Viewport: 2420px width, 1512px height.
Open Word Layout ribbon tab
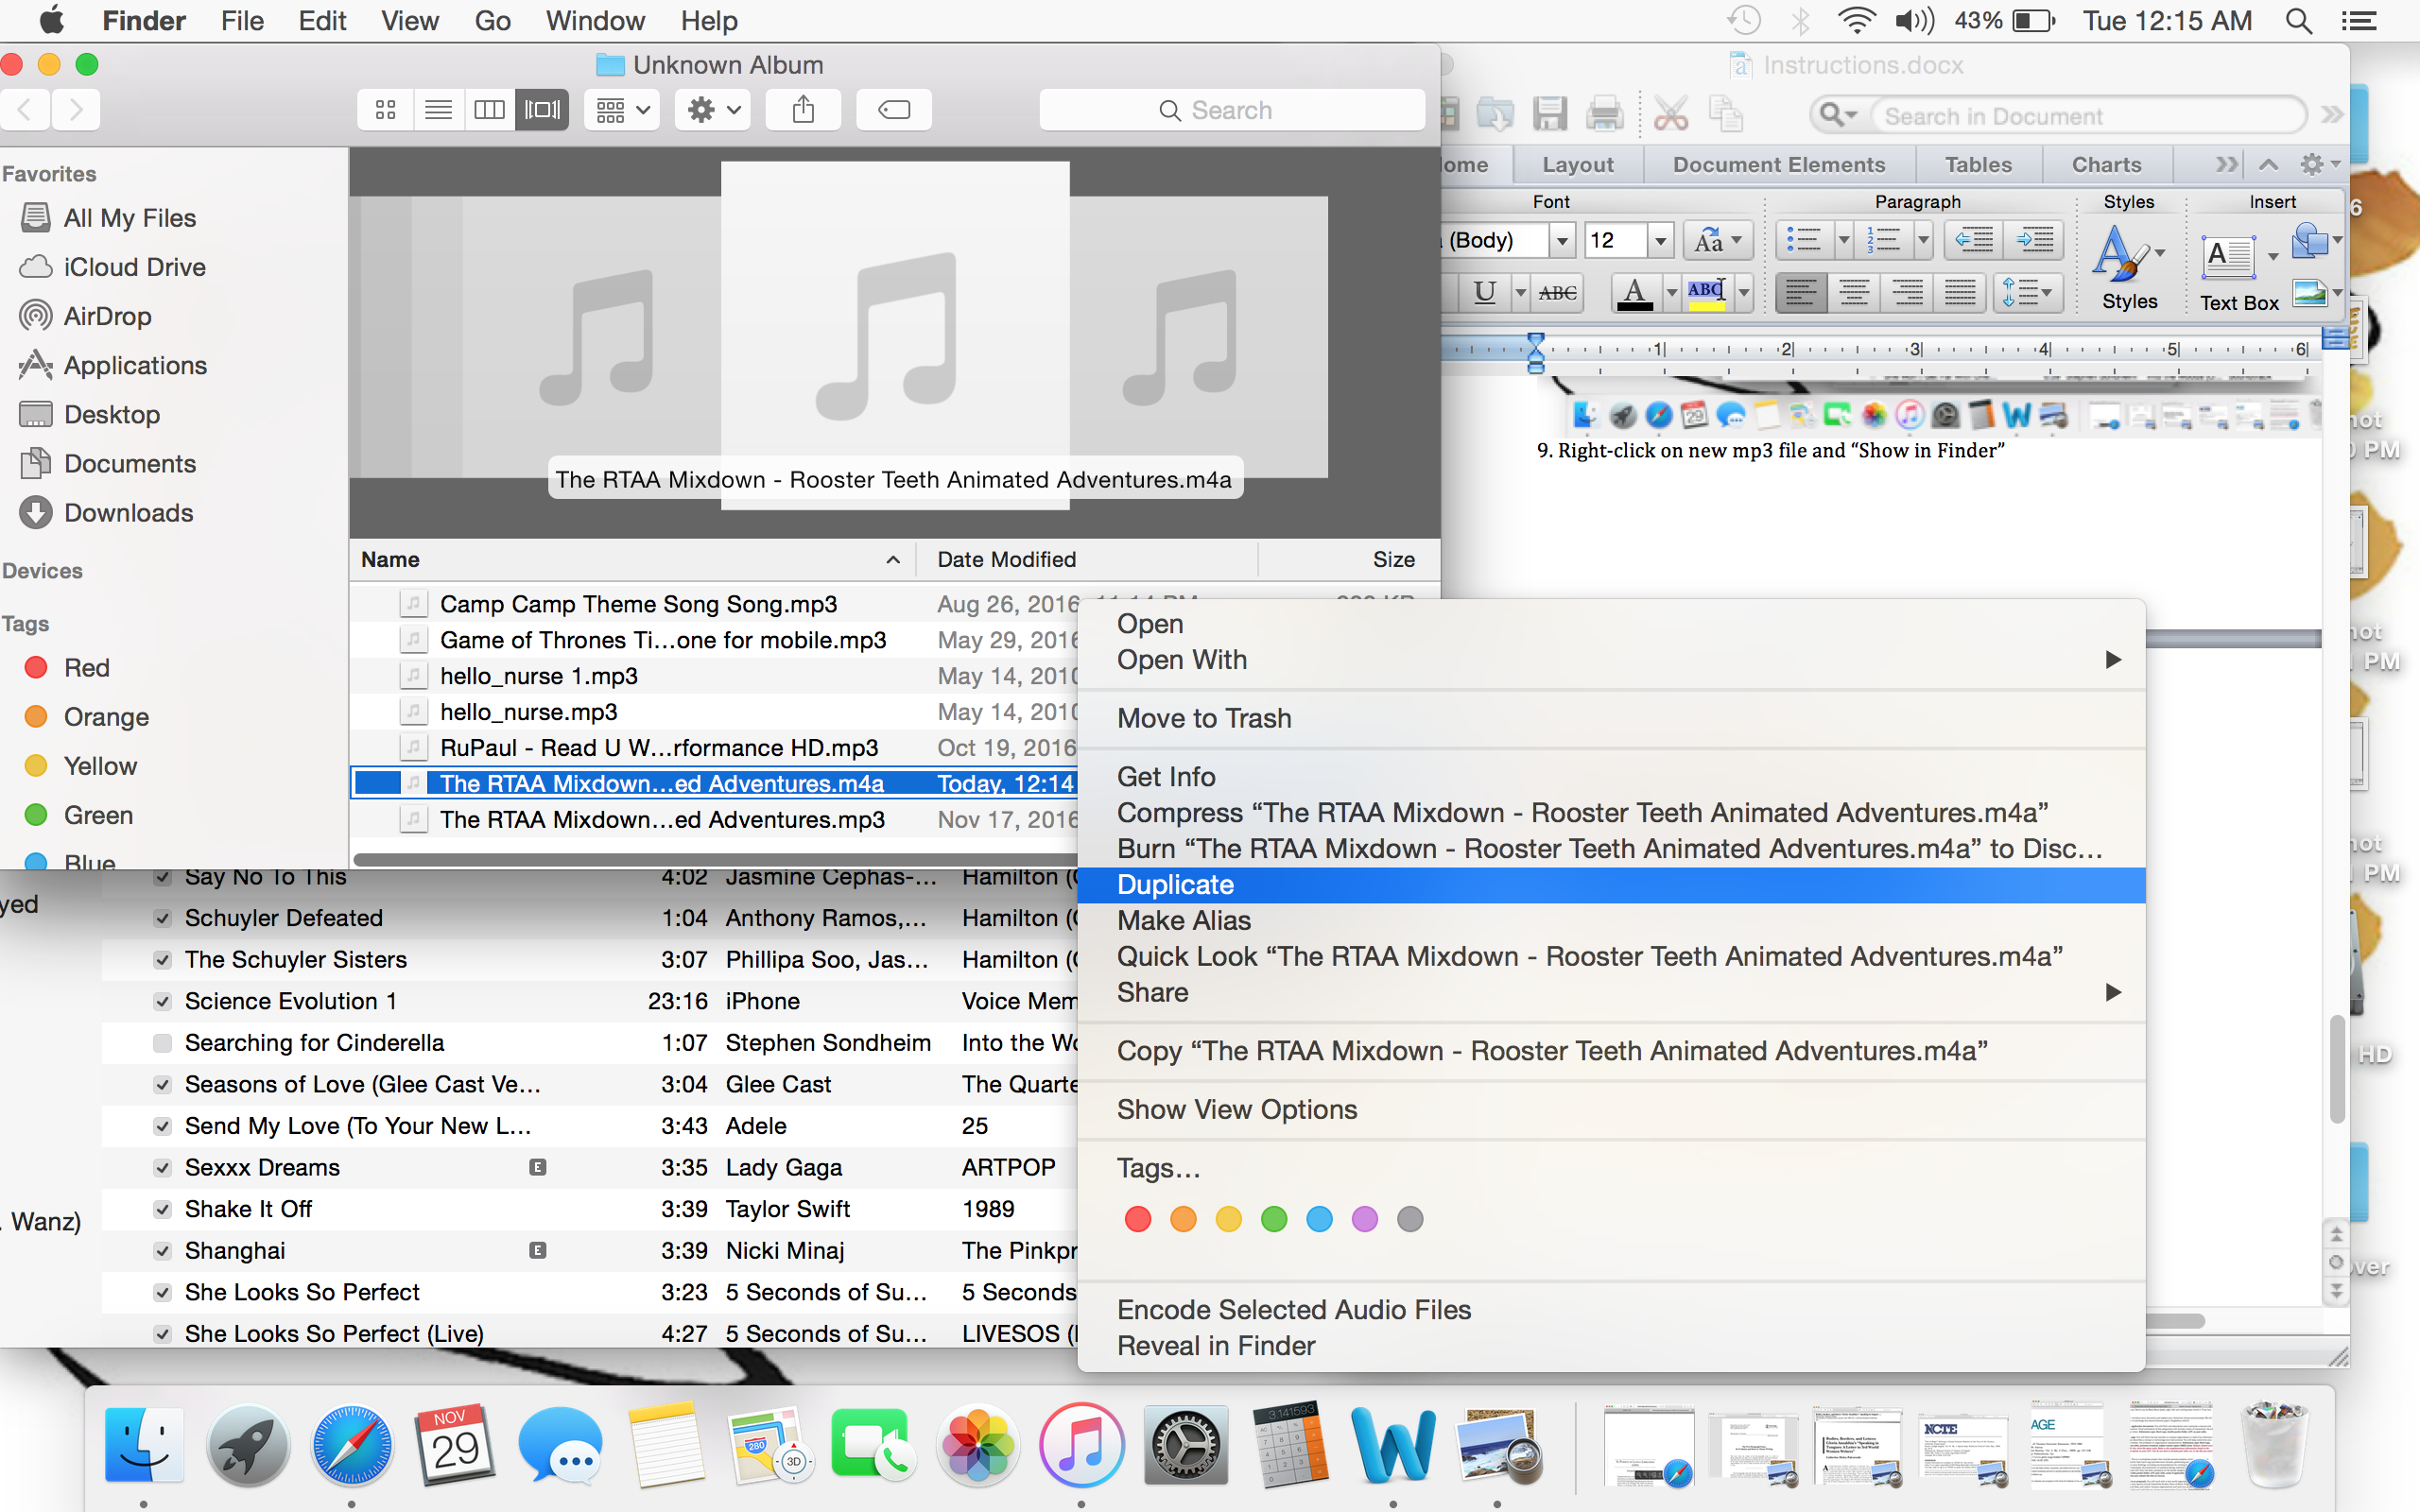pyautogui.click(x=1577, y=165)
